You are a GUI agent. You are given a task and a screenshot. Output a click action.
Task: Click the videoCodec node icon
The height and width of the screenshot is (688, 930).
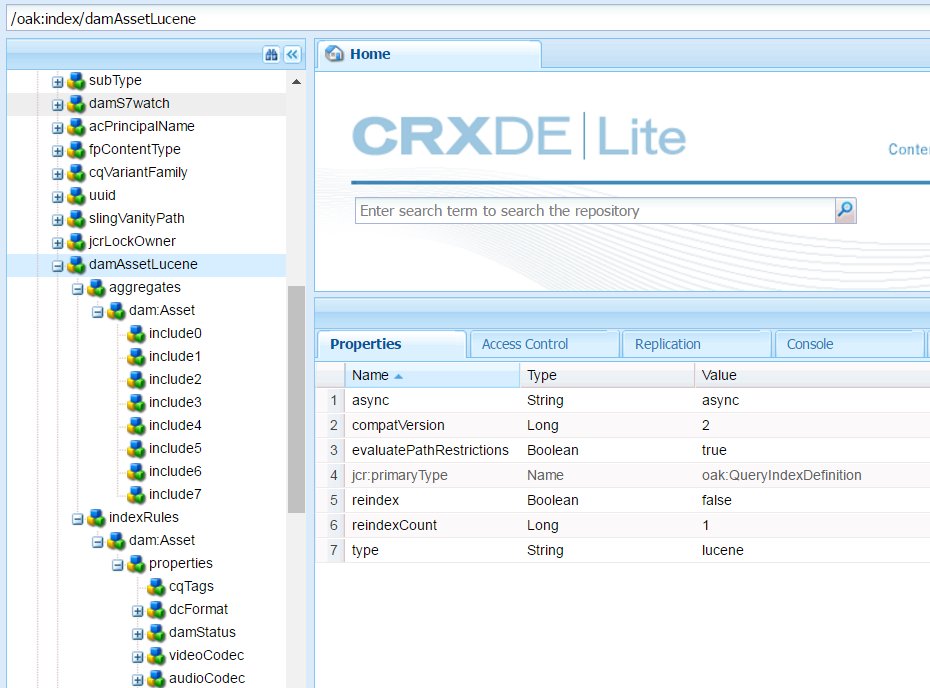[x=157, y=656]
